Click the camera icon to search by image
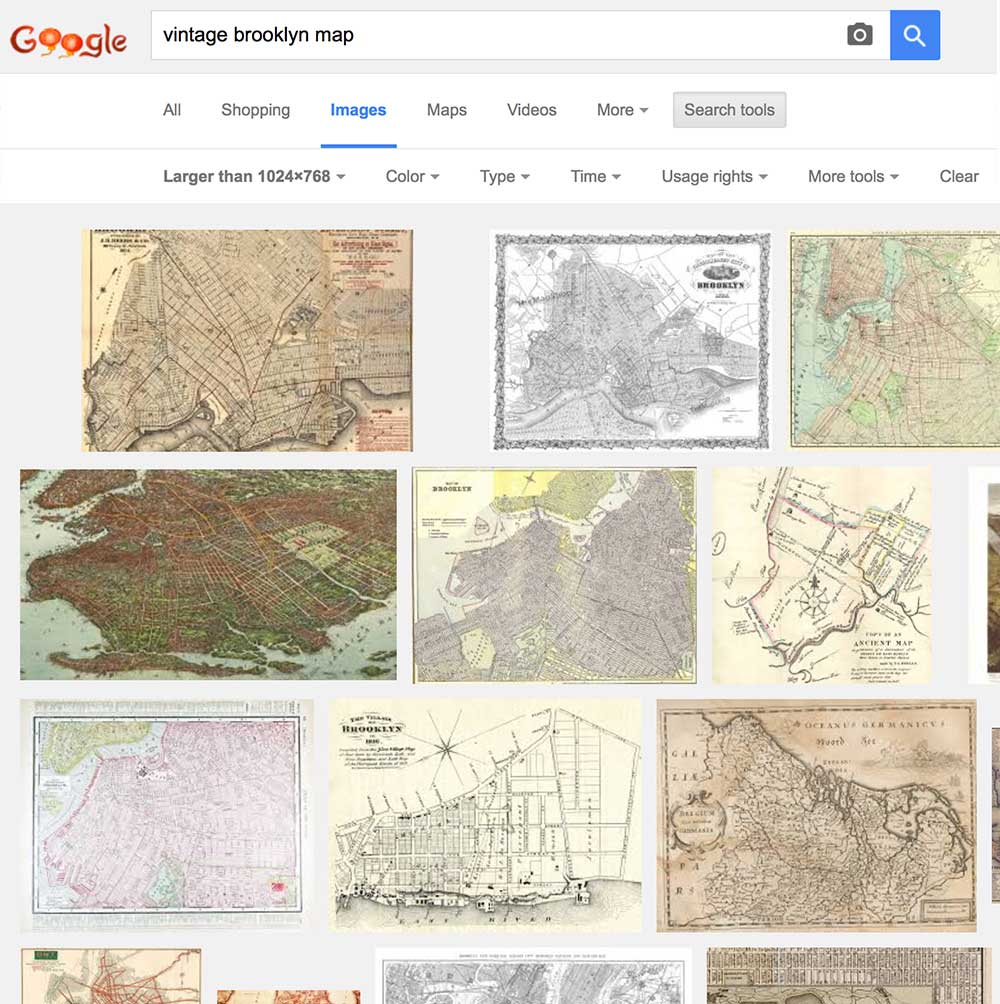 [860, 34]
